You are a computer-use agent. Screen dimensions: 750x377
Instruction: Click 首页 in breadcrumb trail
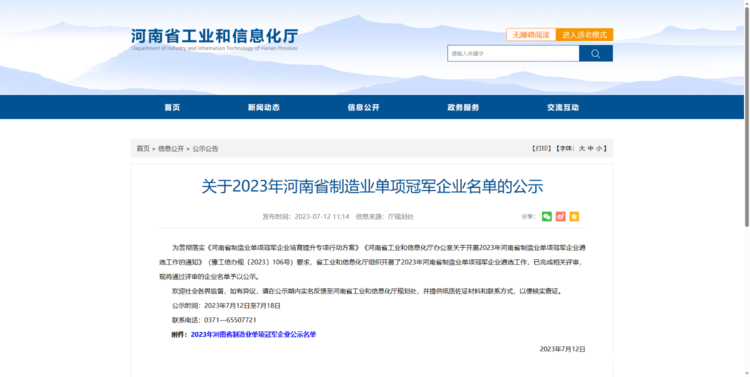pos(143,149)
